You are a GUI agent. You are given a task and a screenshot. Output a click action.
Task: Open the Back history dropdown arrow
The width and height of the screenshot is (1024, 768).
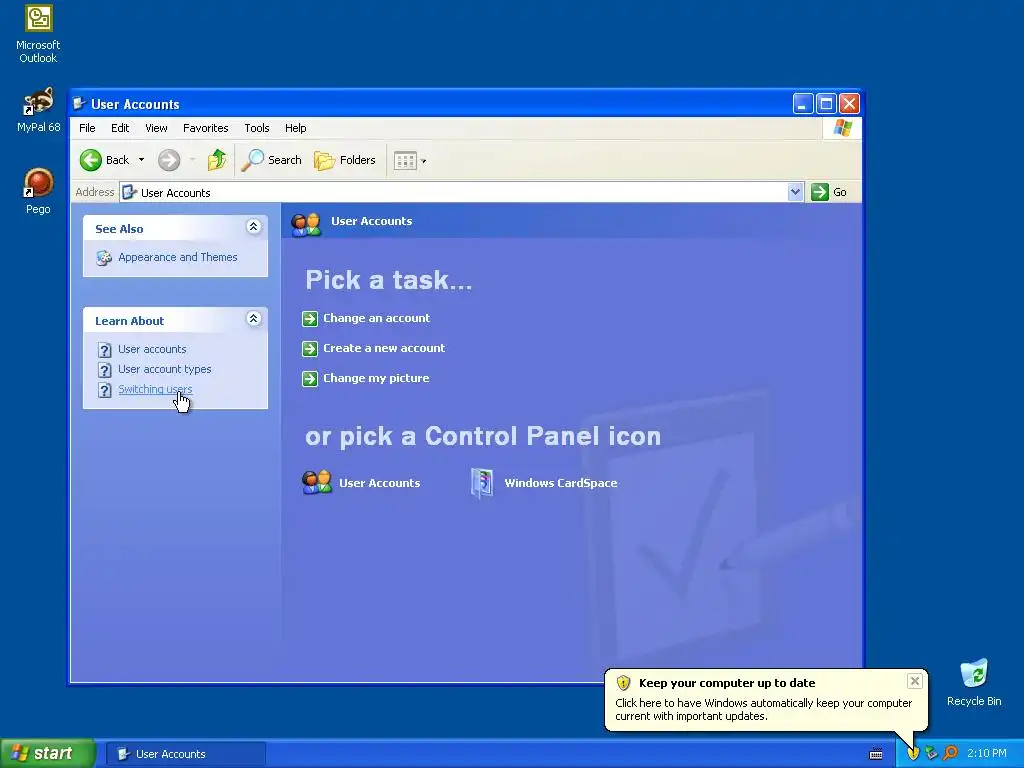pyautogui.click(x=141, y=160)
